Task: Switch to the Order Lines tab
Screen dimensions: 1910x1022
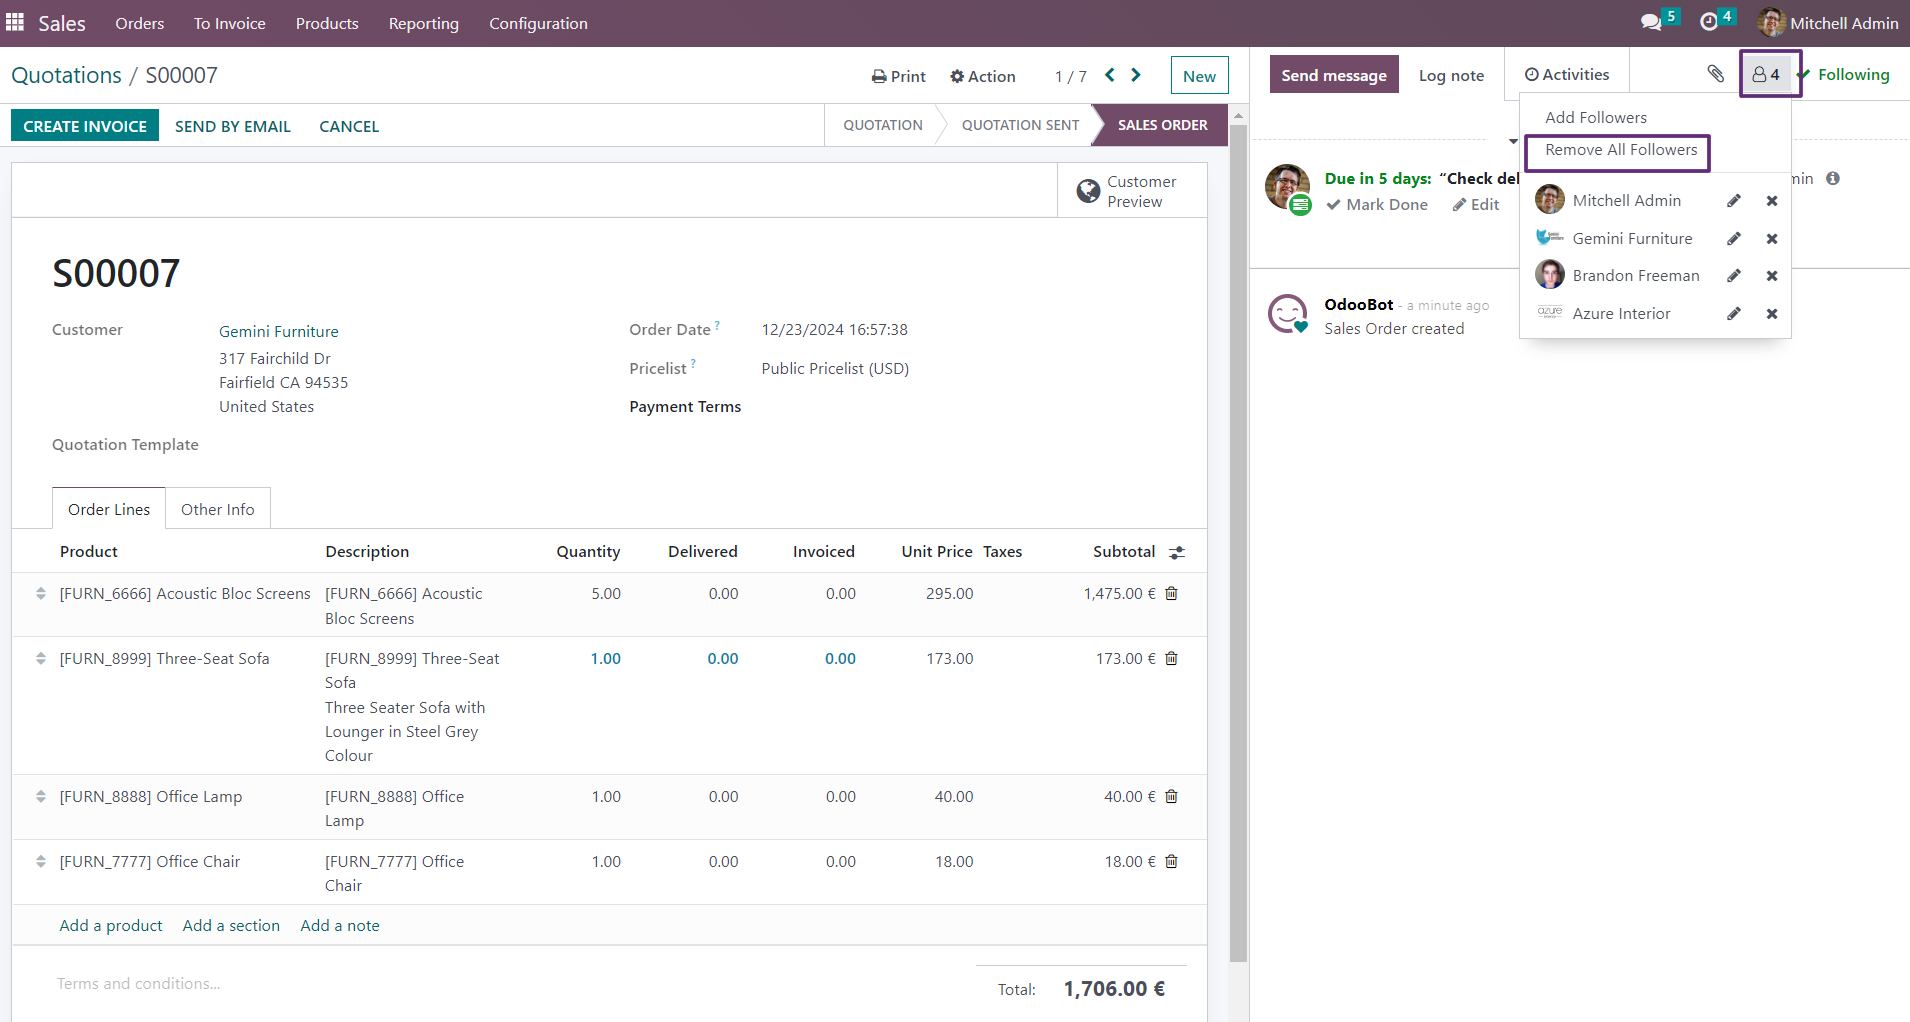Action: click(x=109, y=509)
